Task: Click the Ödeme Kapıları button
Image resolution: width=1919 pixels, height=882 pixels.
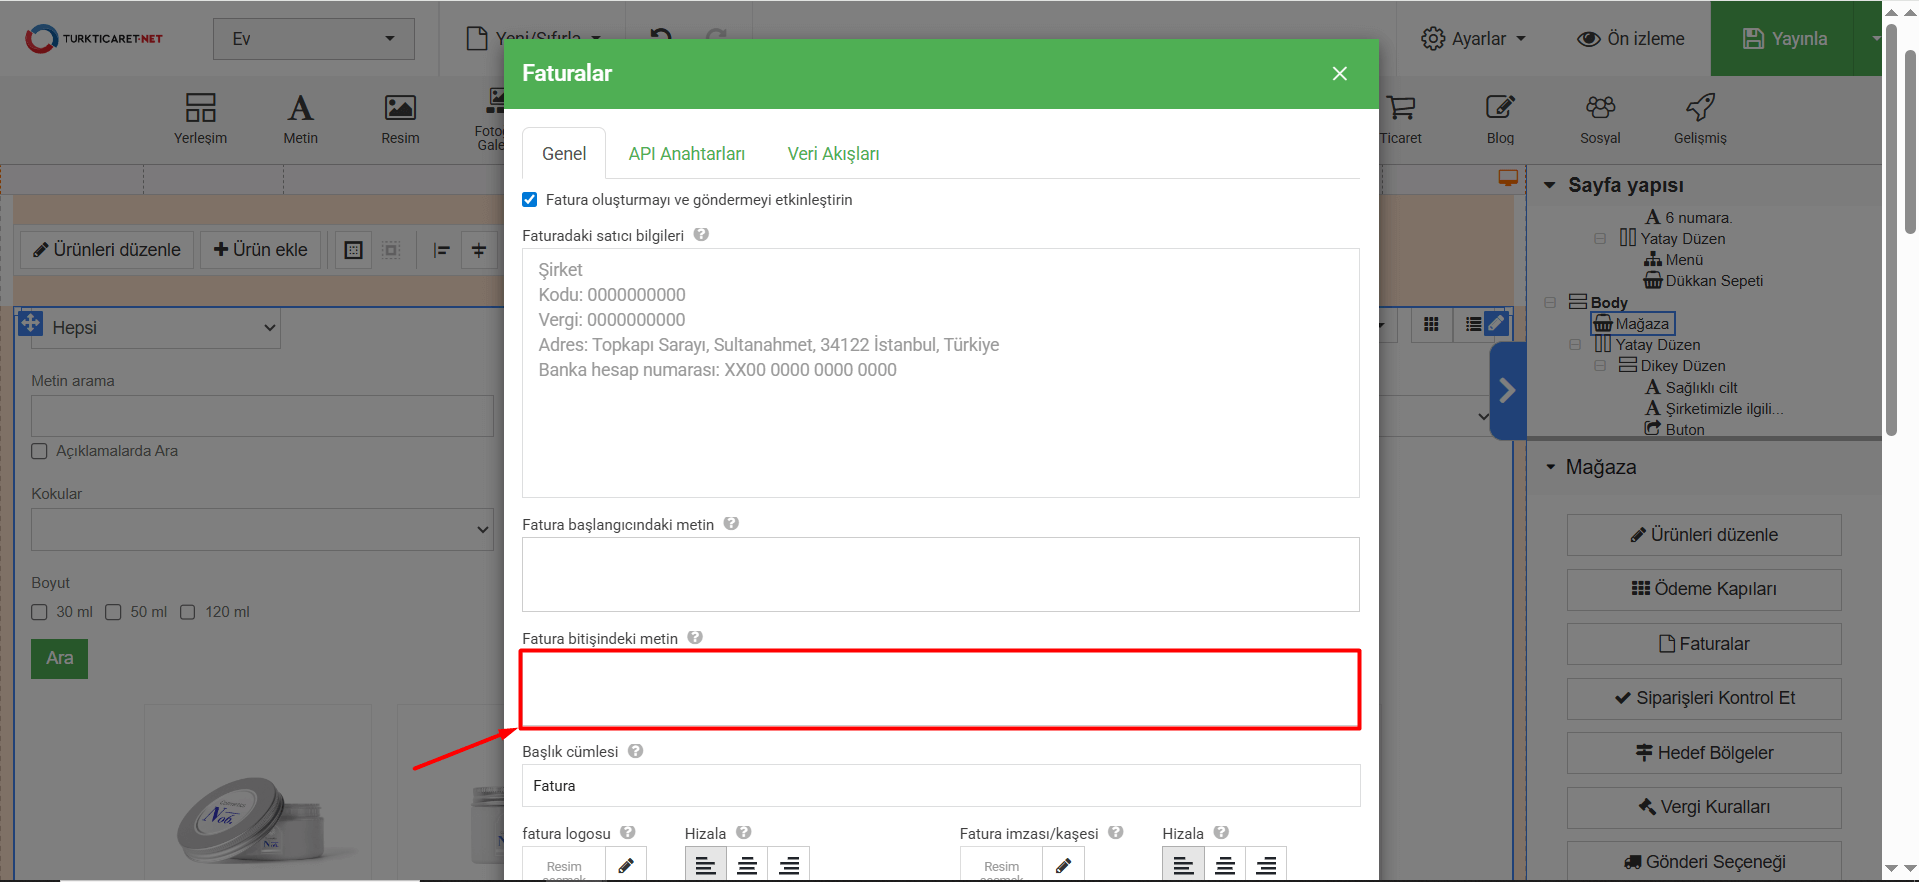Action: [1703, 589]
